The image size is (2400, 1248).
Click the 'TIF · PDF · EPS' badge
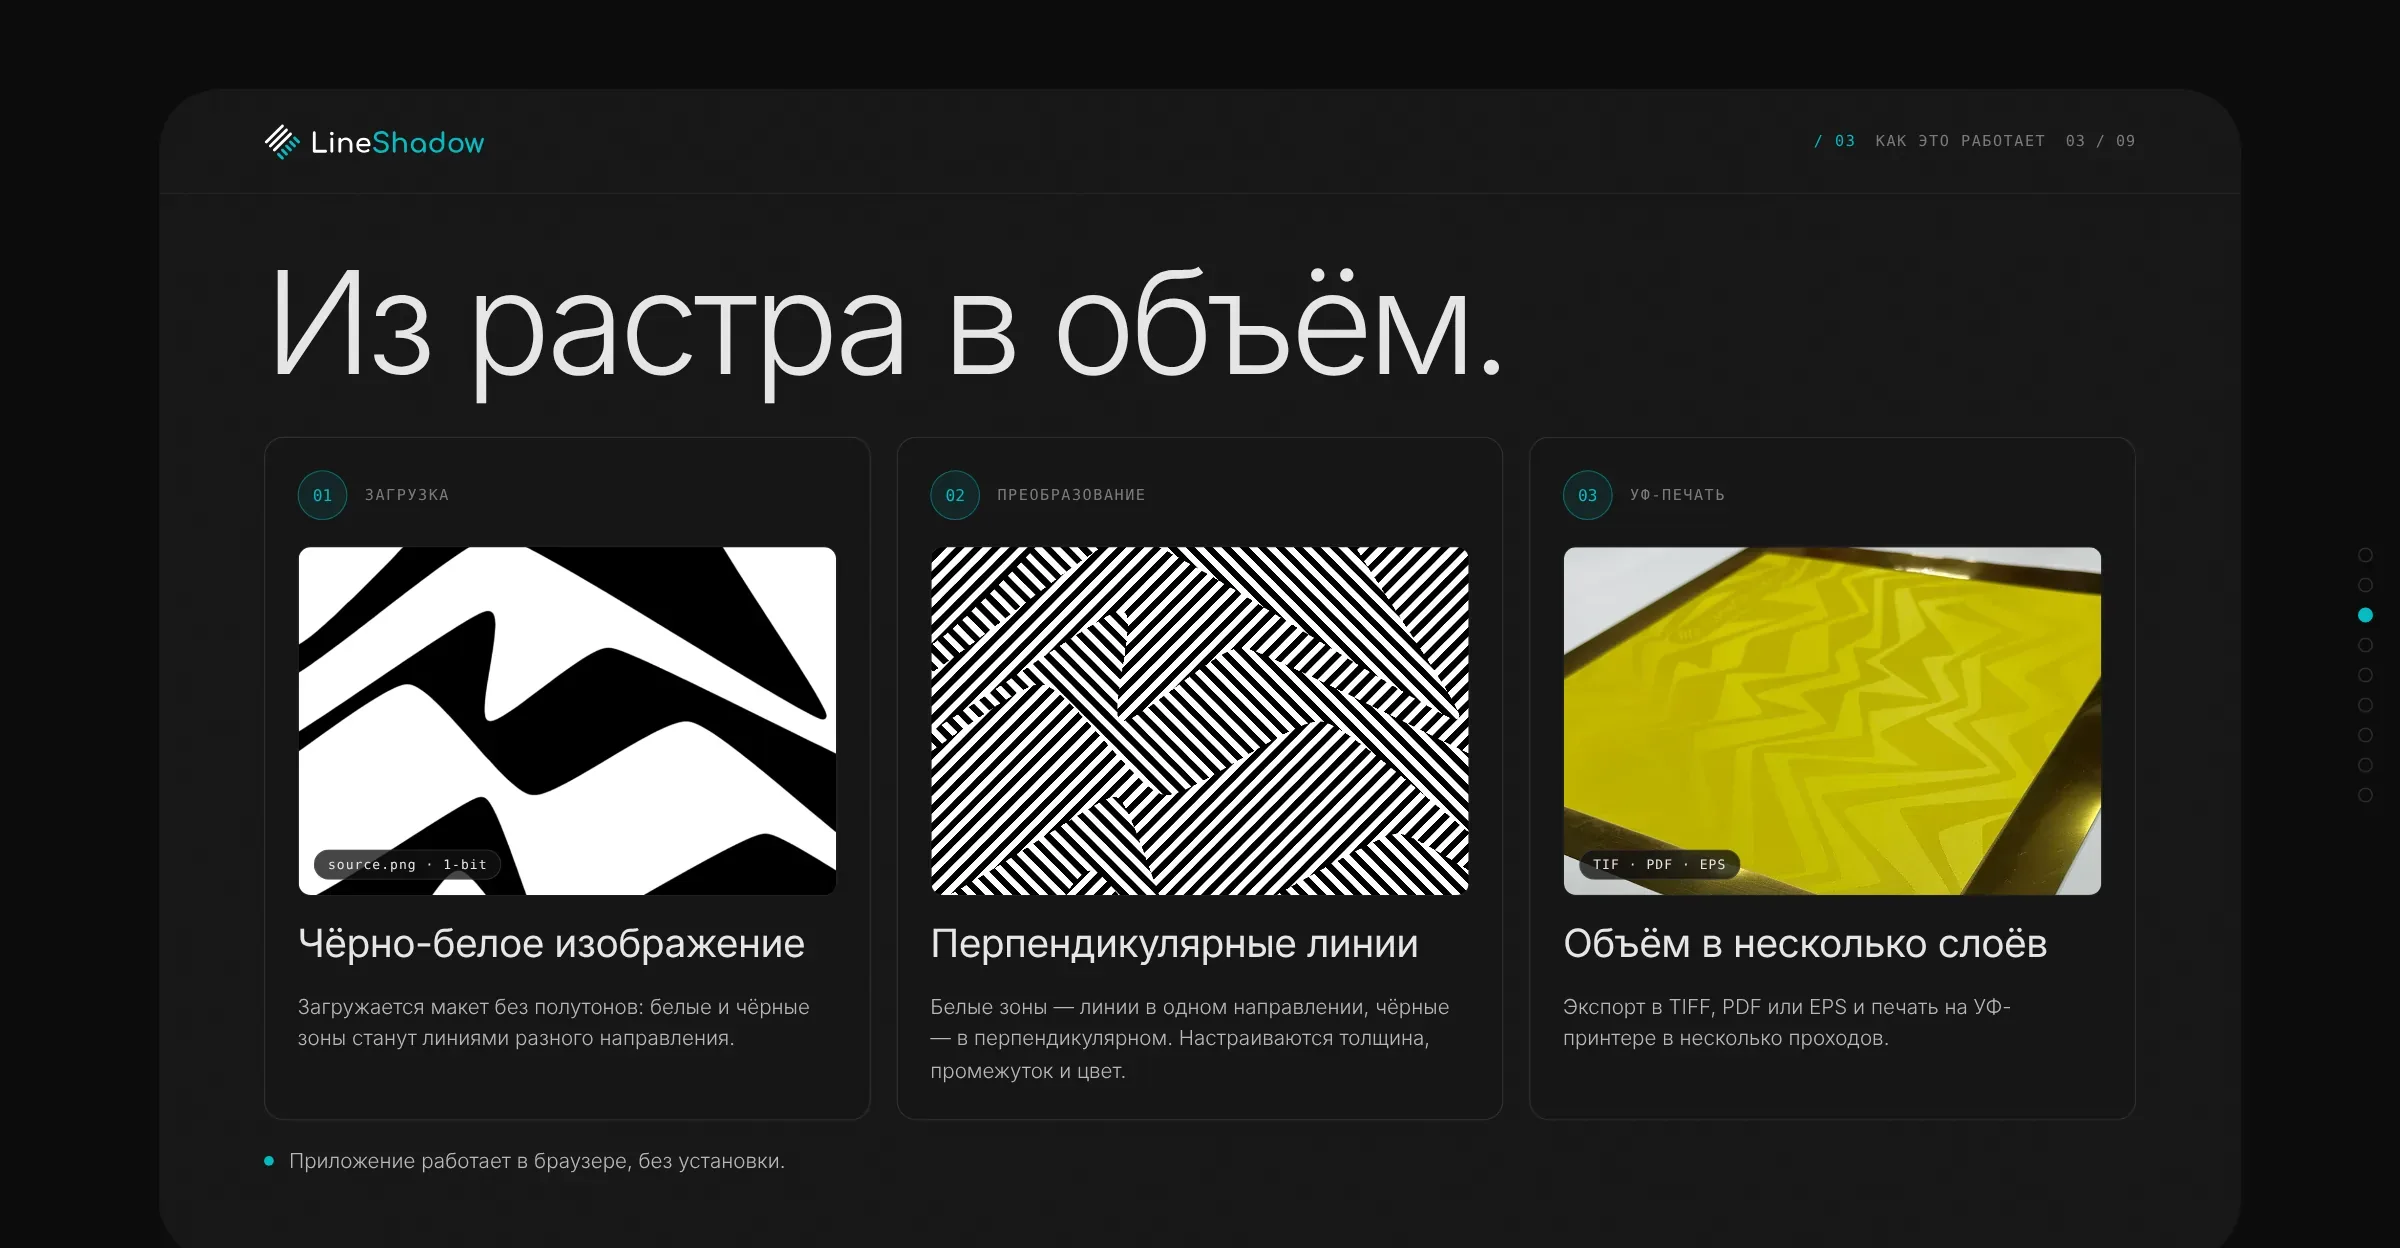click(x=1659, y=865)
